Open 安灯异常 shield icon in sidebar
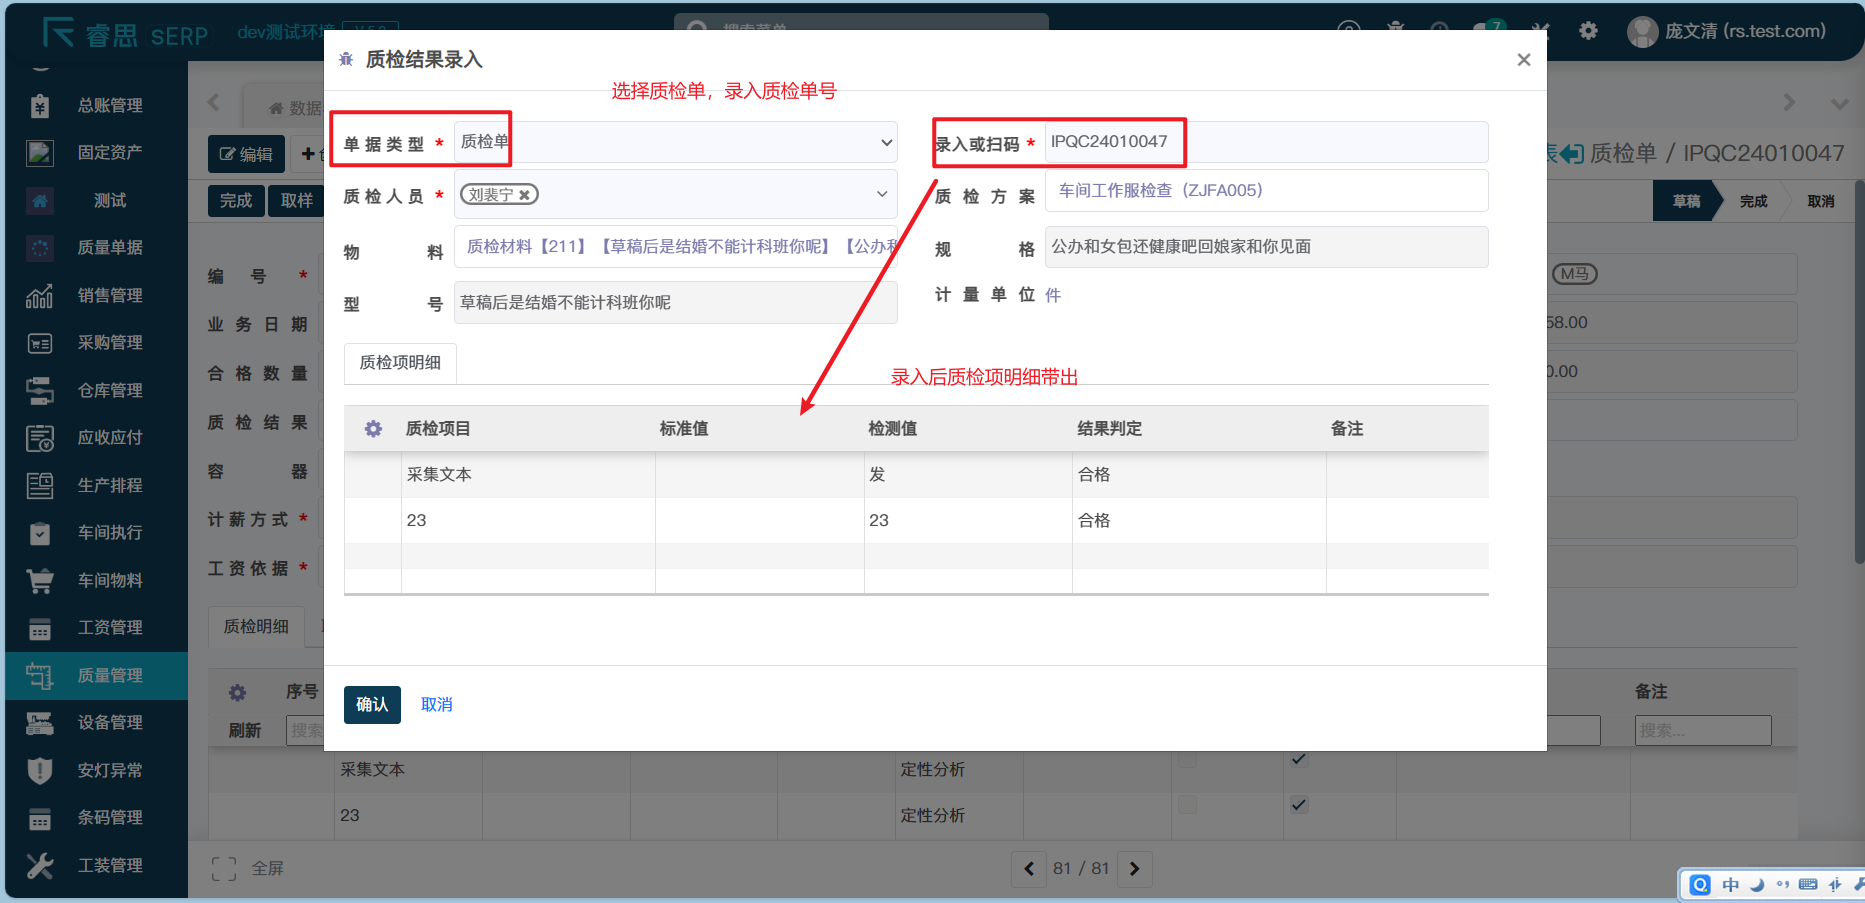 (x=40, y=770)
